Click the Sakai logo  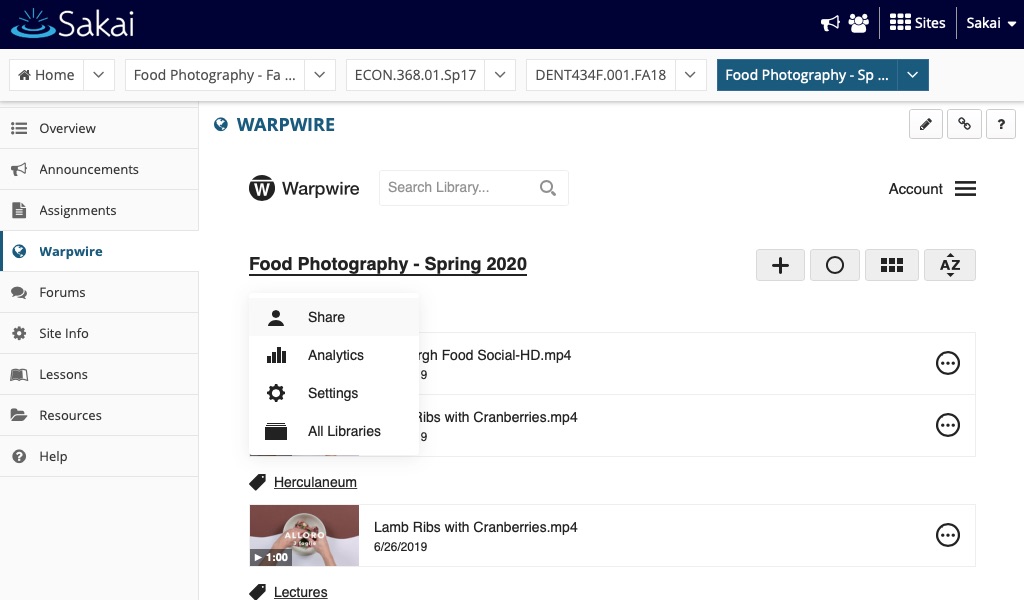(x=72, y=24)
